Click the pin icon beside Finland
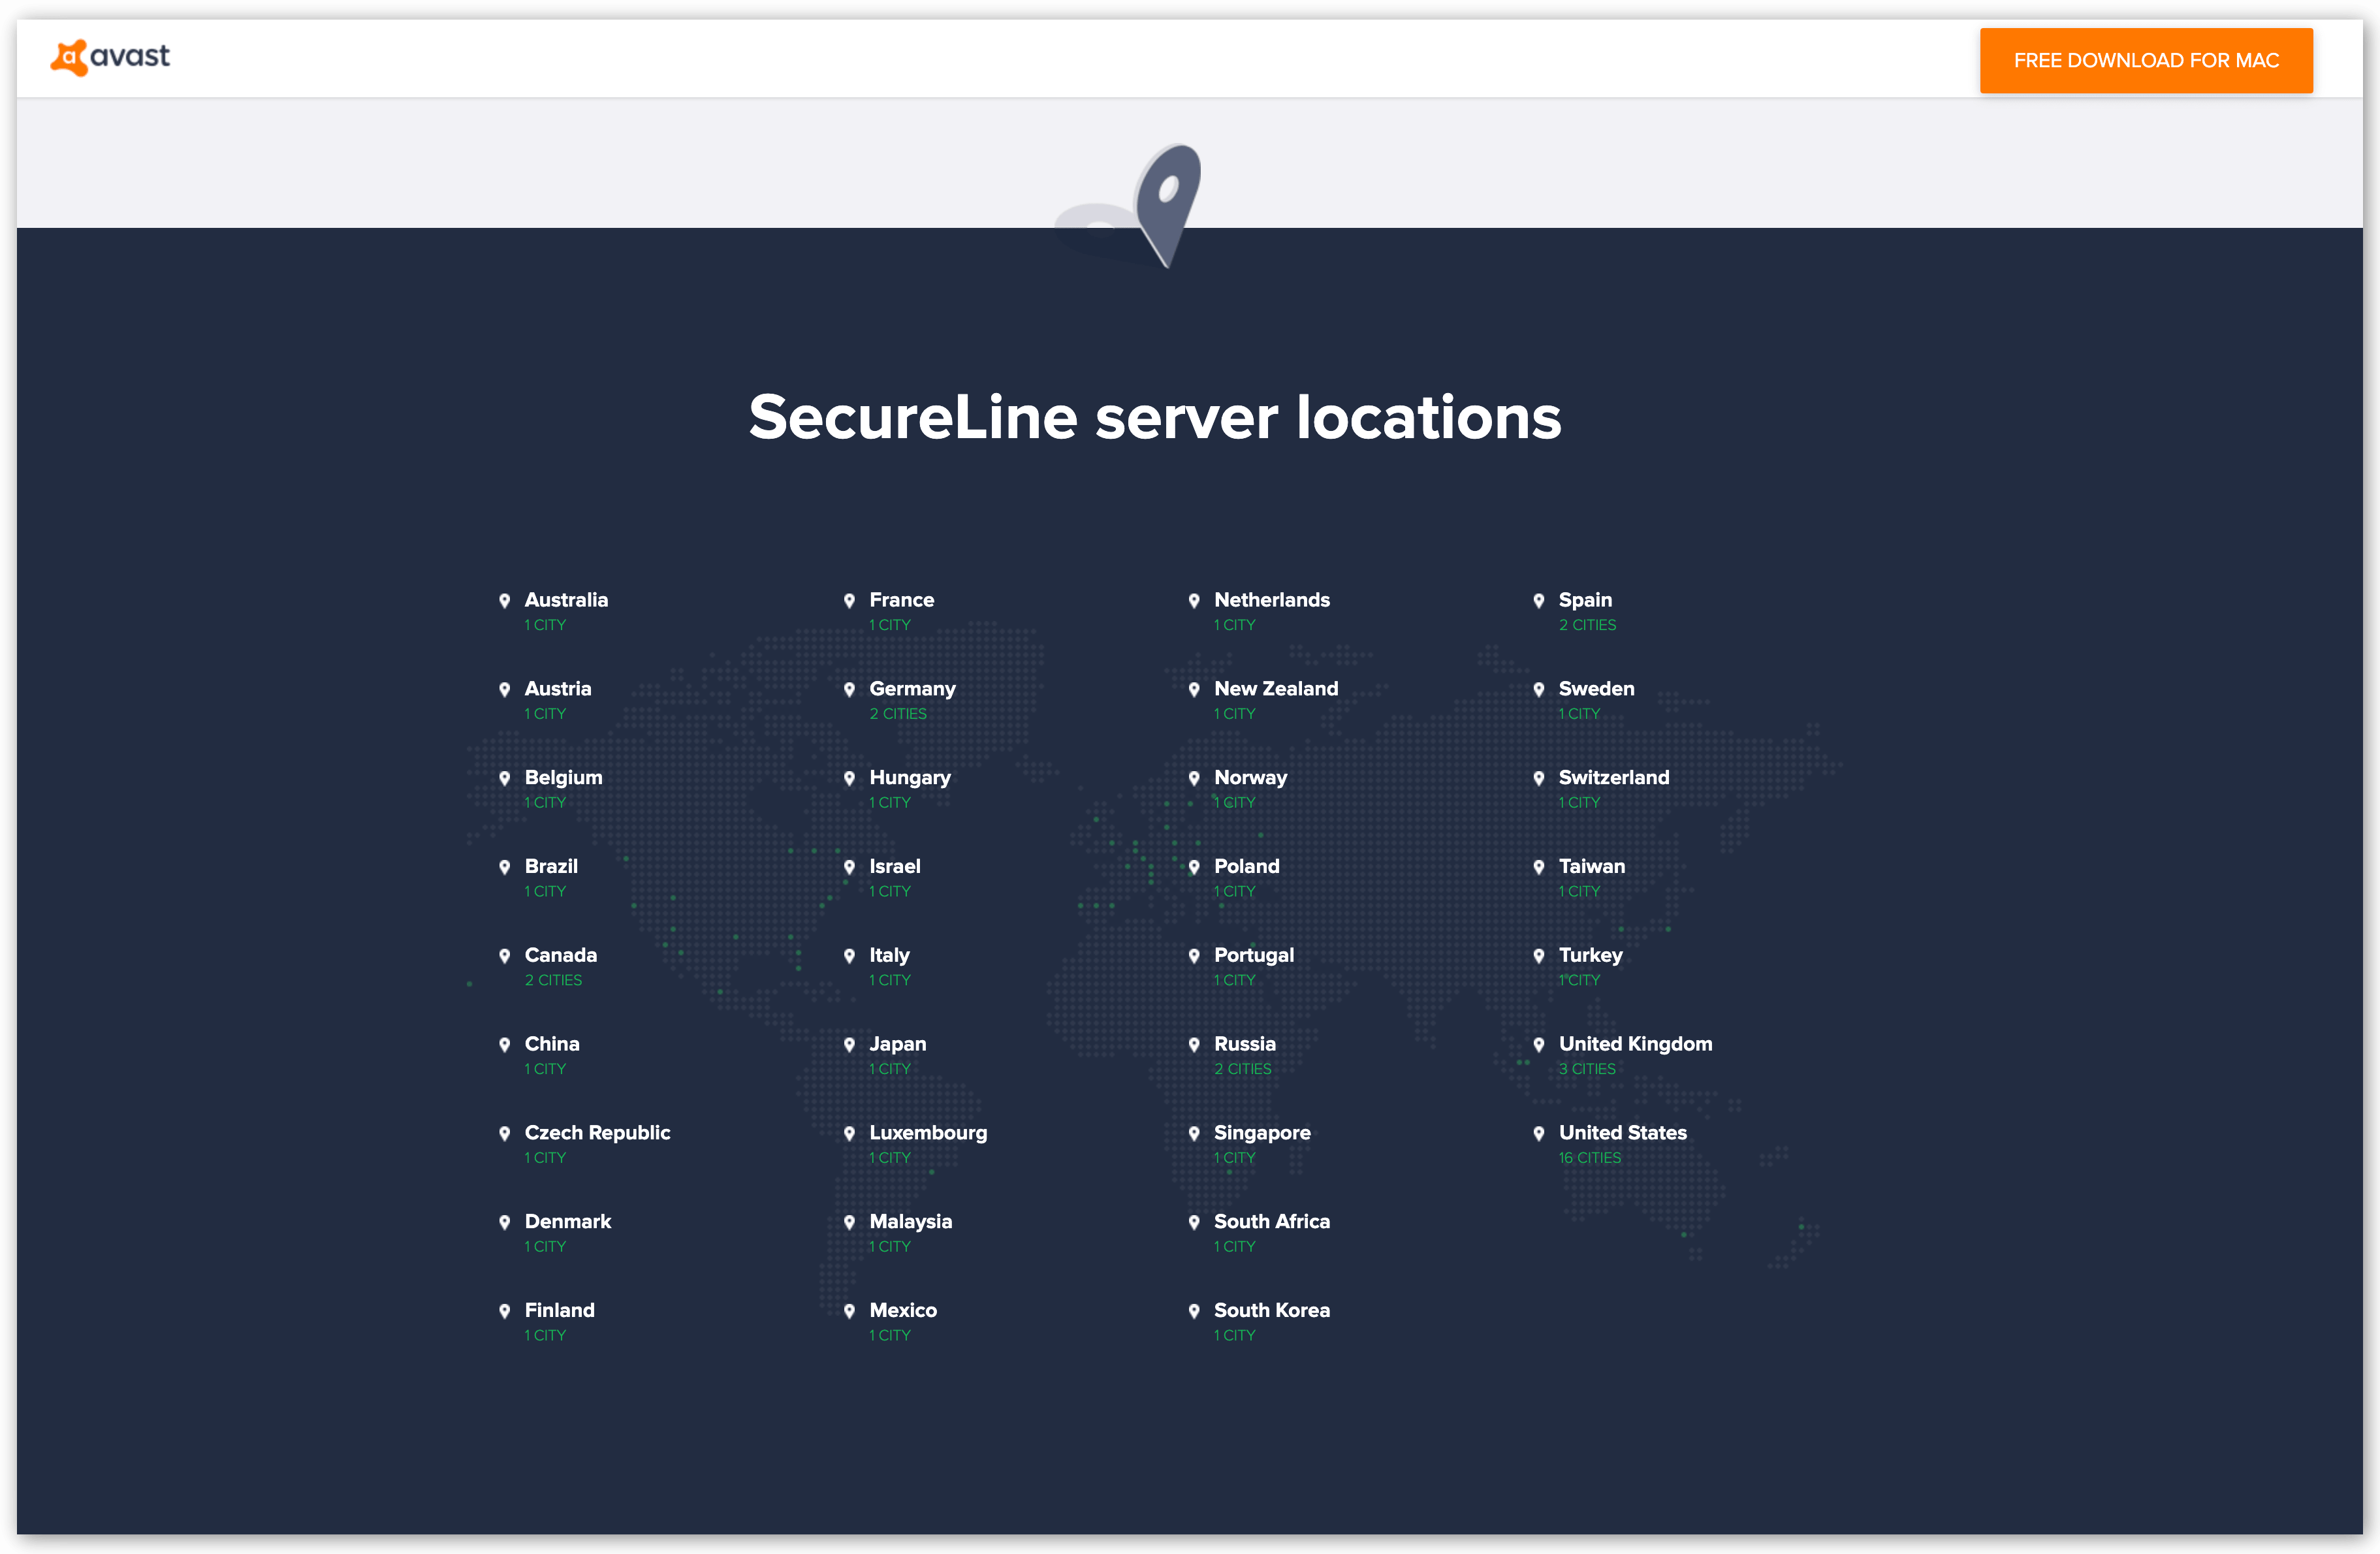The image size is (2380, 1554). coord(504,1311)
